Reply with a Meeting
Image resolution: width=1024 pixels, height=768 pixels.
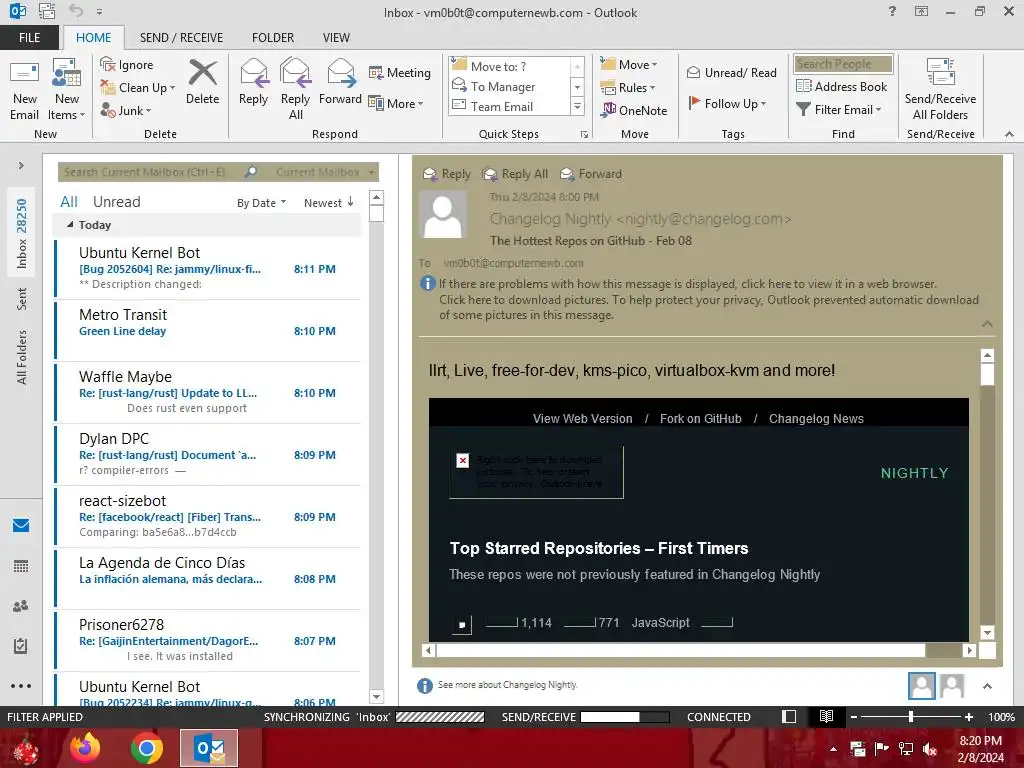(400, 72)
